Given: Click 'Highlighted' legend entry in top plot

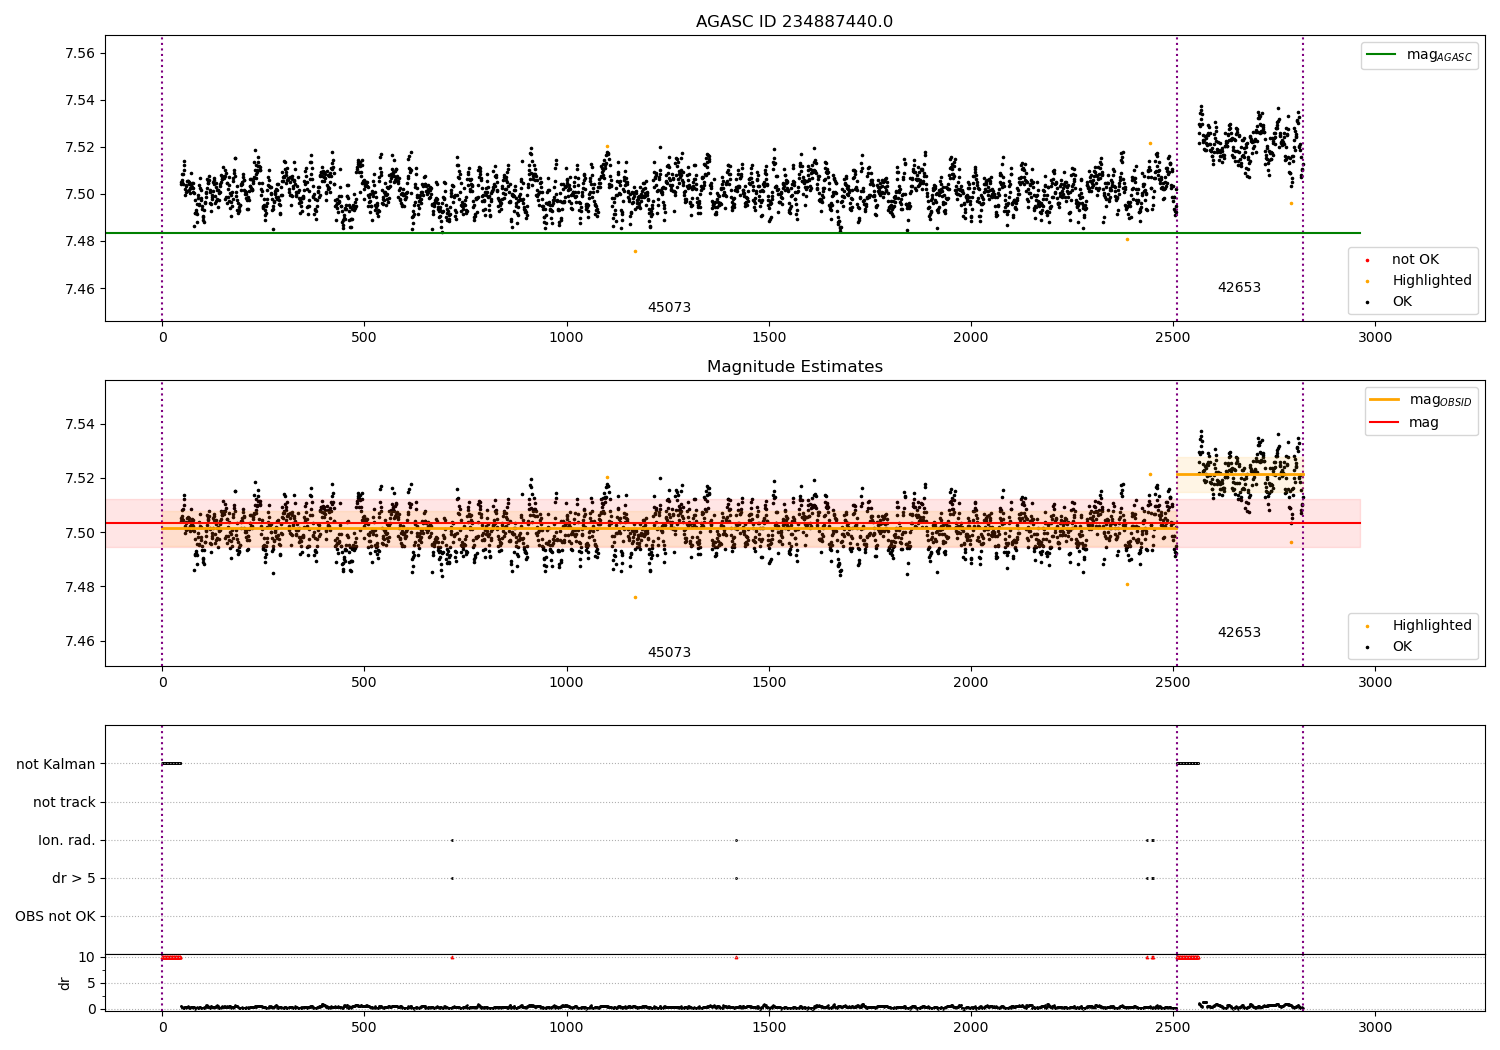Looking at the screenshot, I should [1431, 281].
